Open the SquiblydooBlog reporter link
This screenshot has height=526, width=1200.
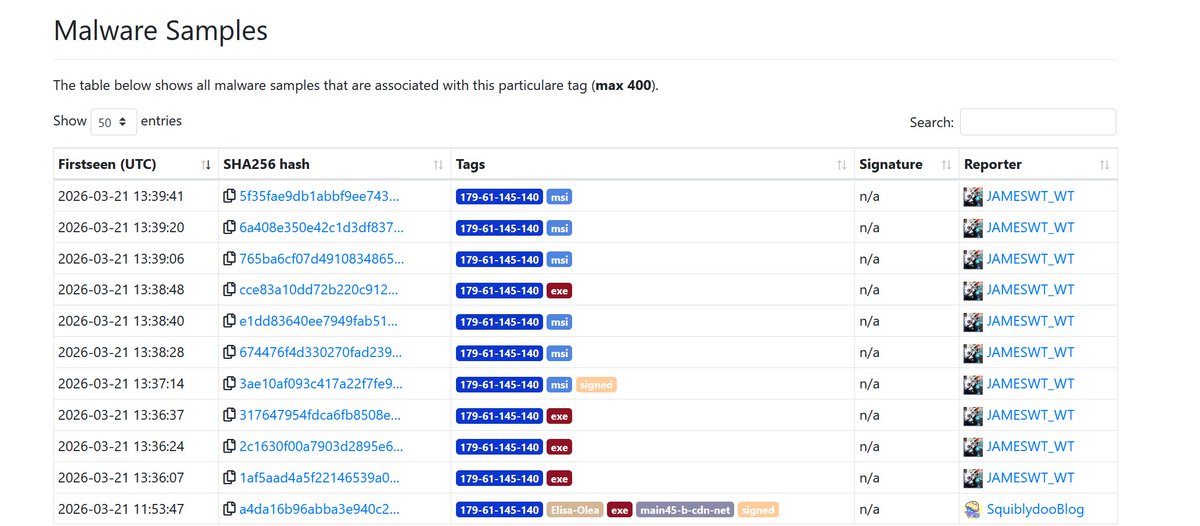pyautogui.click(x=1035, y=509)
